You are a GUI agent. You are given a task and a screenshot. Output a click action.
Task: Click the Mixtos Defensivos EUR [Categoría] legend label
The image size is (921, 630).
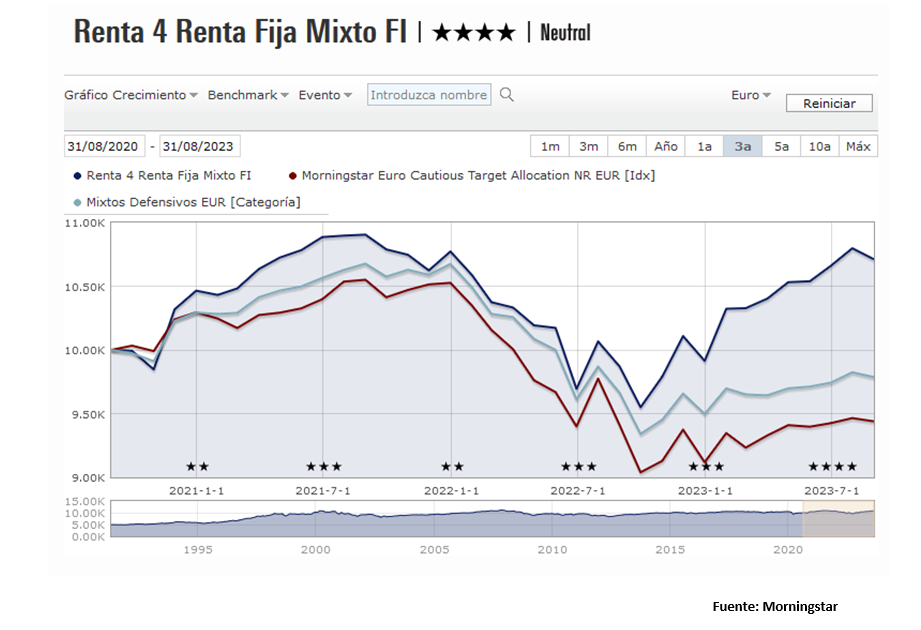pyautogui.click(x=193, y=203)
